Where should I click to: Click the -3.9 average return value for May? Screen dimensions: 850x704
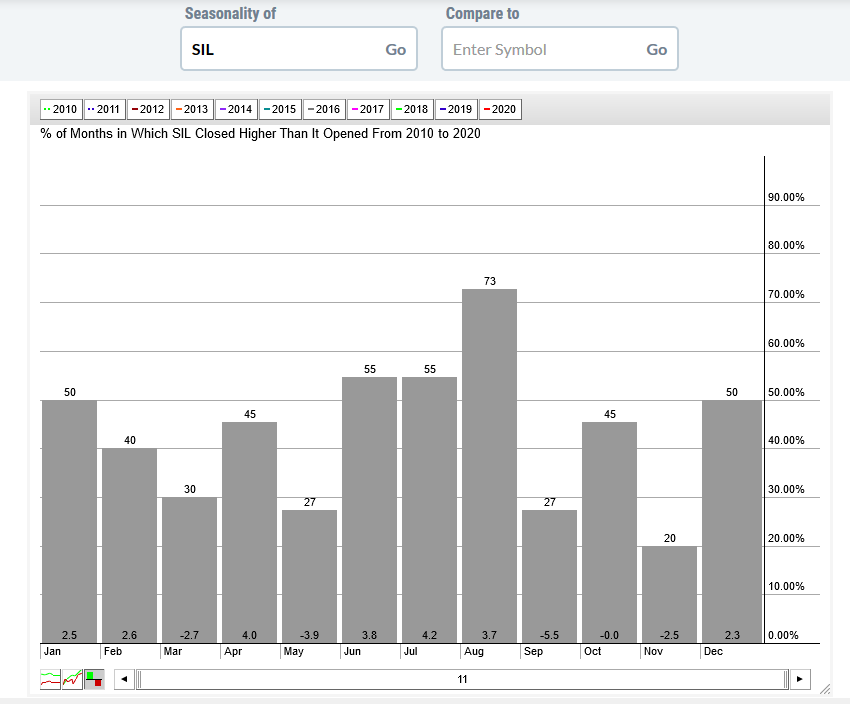click(310, 635)
